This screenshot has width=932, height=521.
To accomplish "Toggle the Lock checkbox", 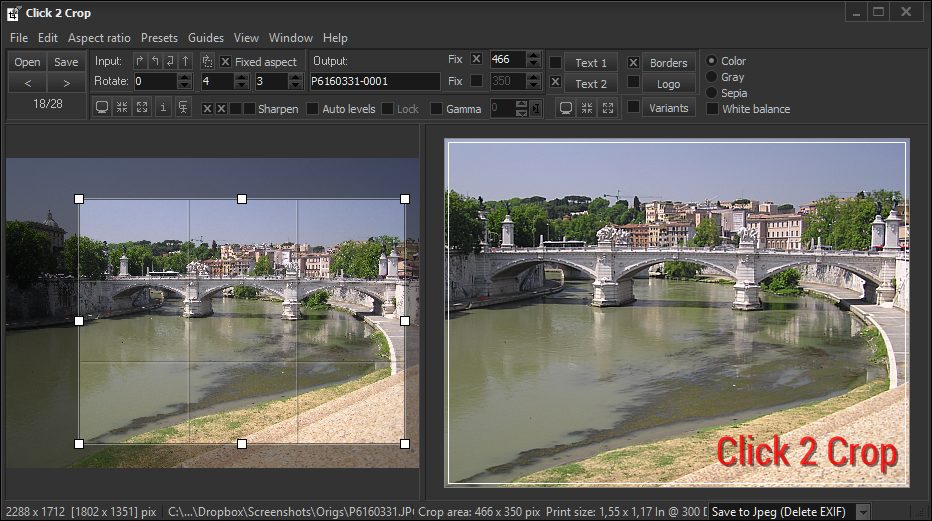I will coord(388,109).
